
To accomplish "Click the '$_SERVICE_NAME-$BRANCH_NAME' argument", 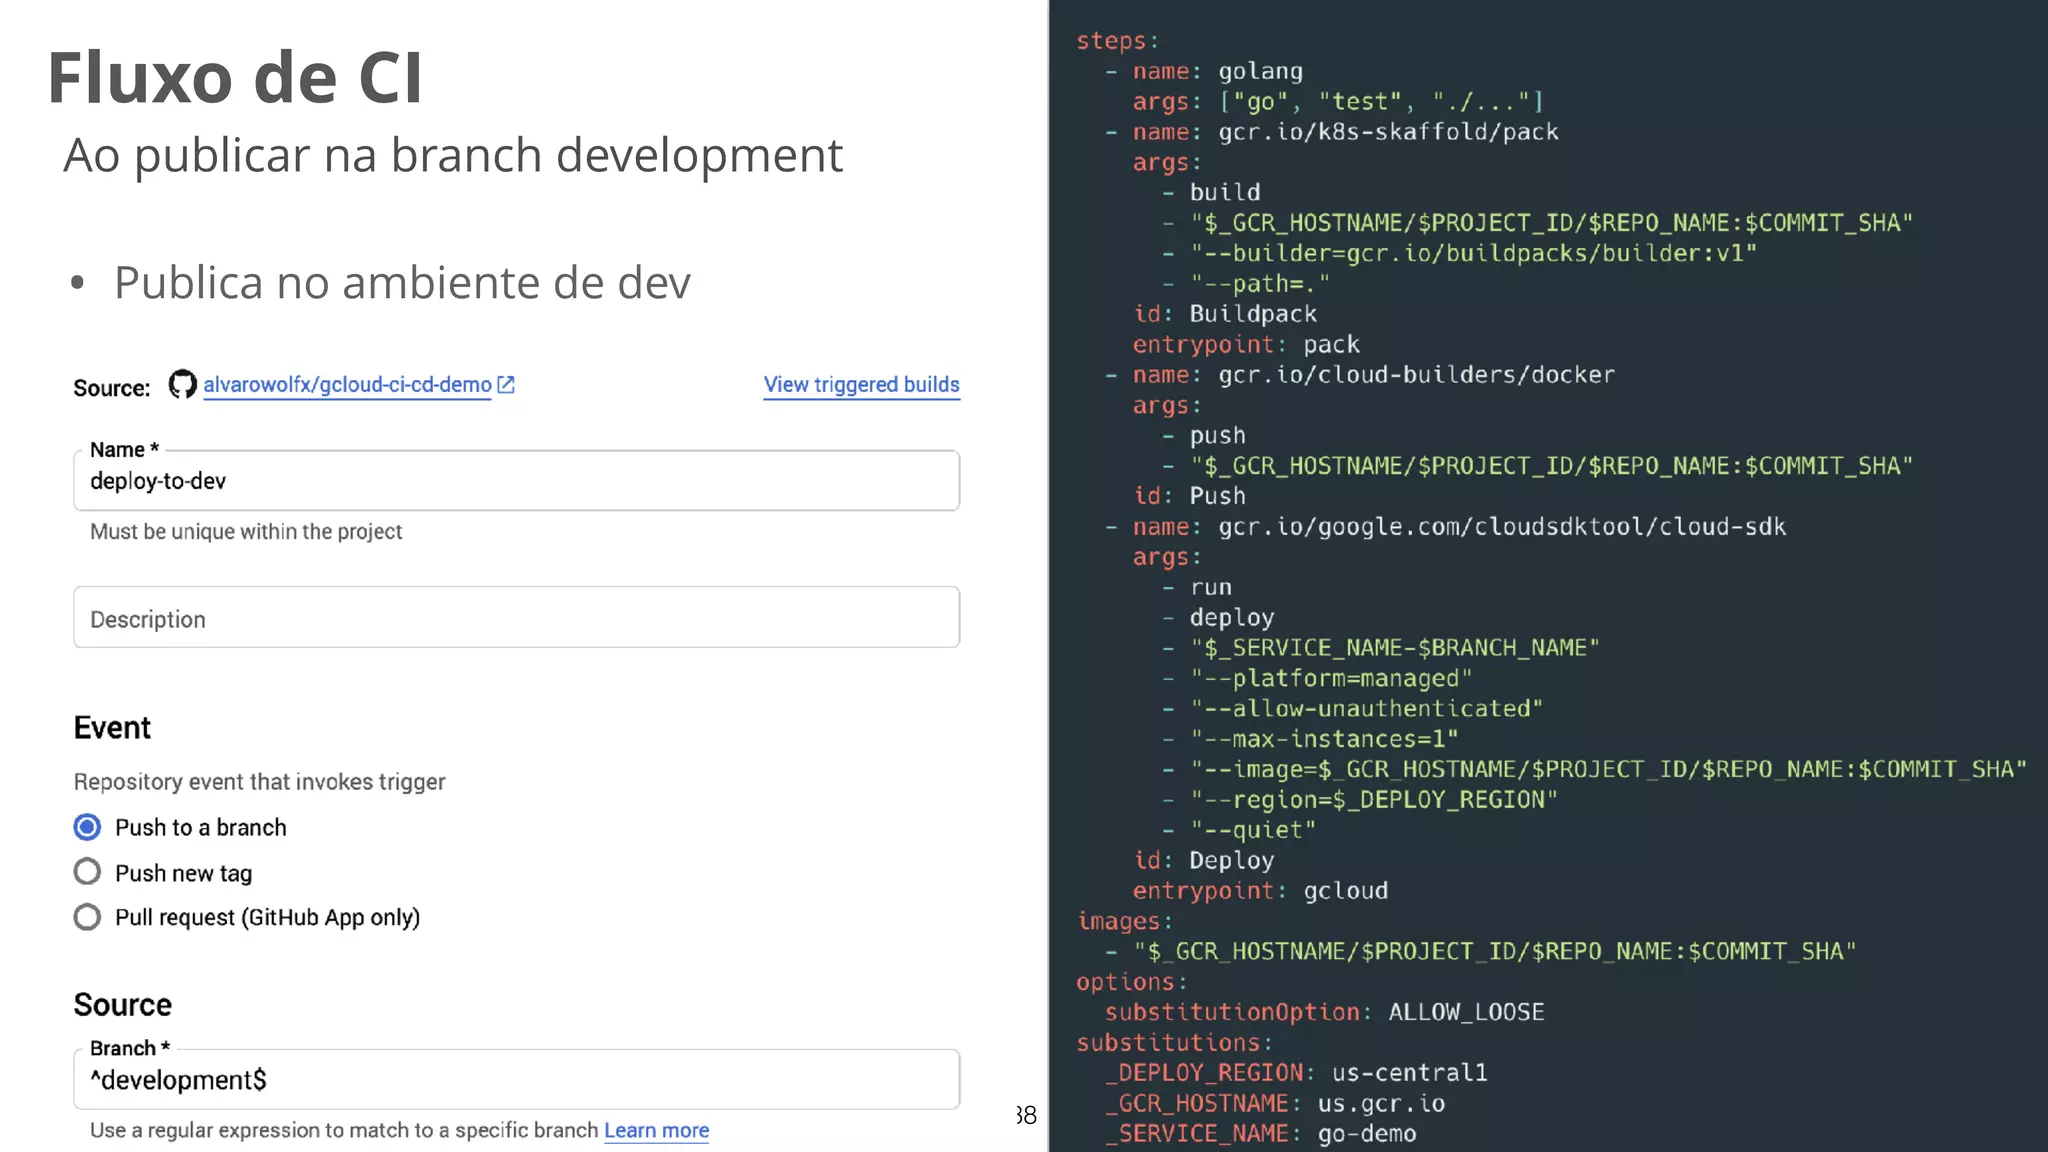I will (x=1394, y=648).
